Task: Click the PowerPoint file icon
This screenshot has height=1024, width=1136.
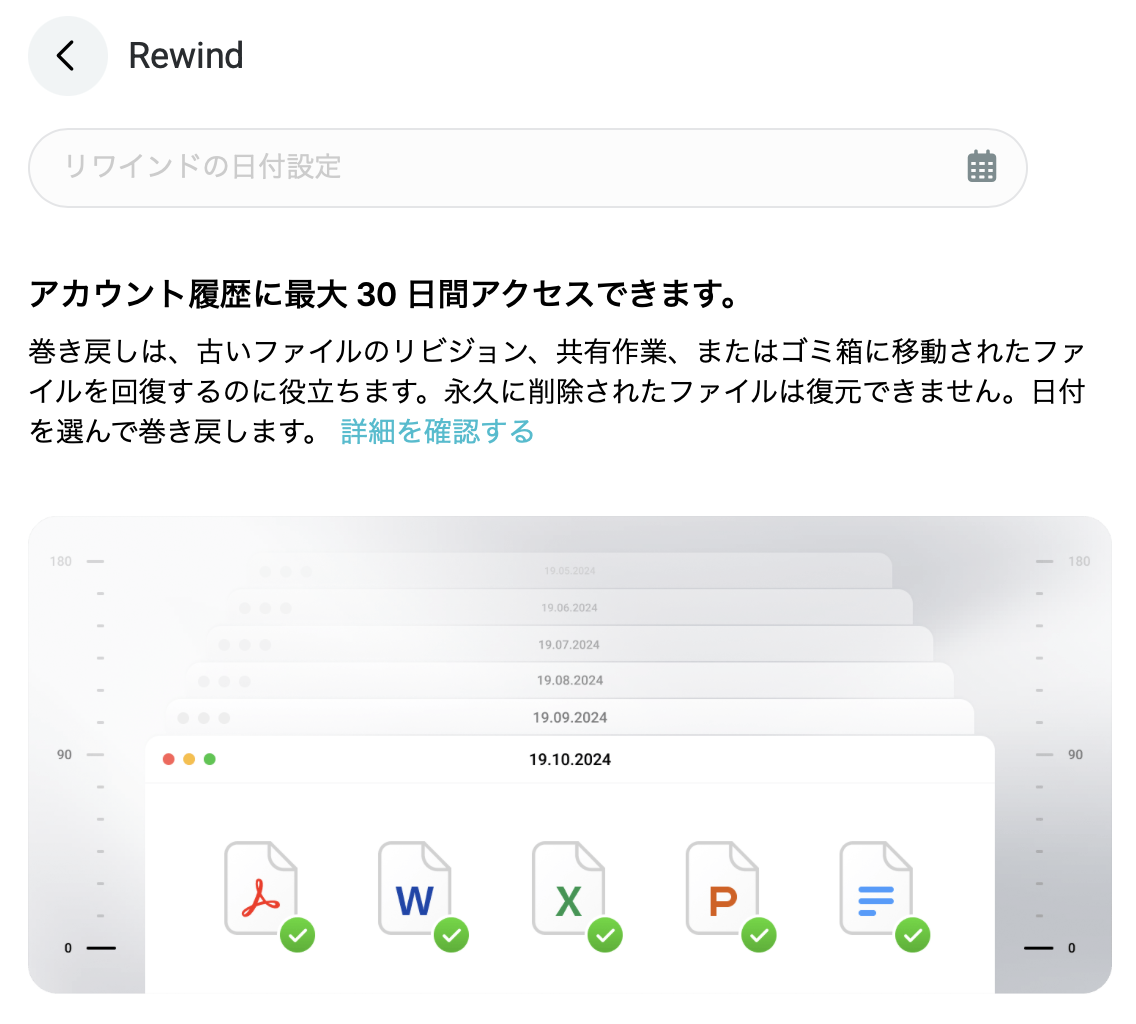Action: pos(722,888)
